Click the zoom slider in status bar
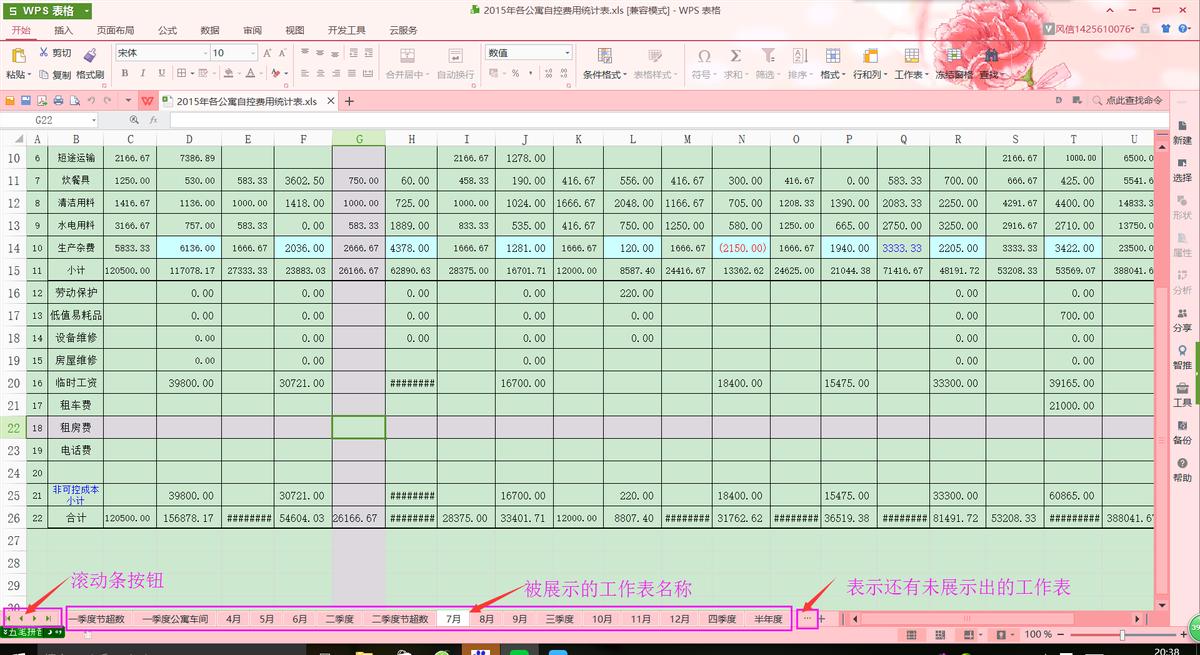1200x655 pixels. (1122, 635)
